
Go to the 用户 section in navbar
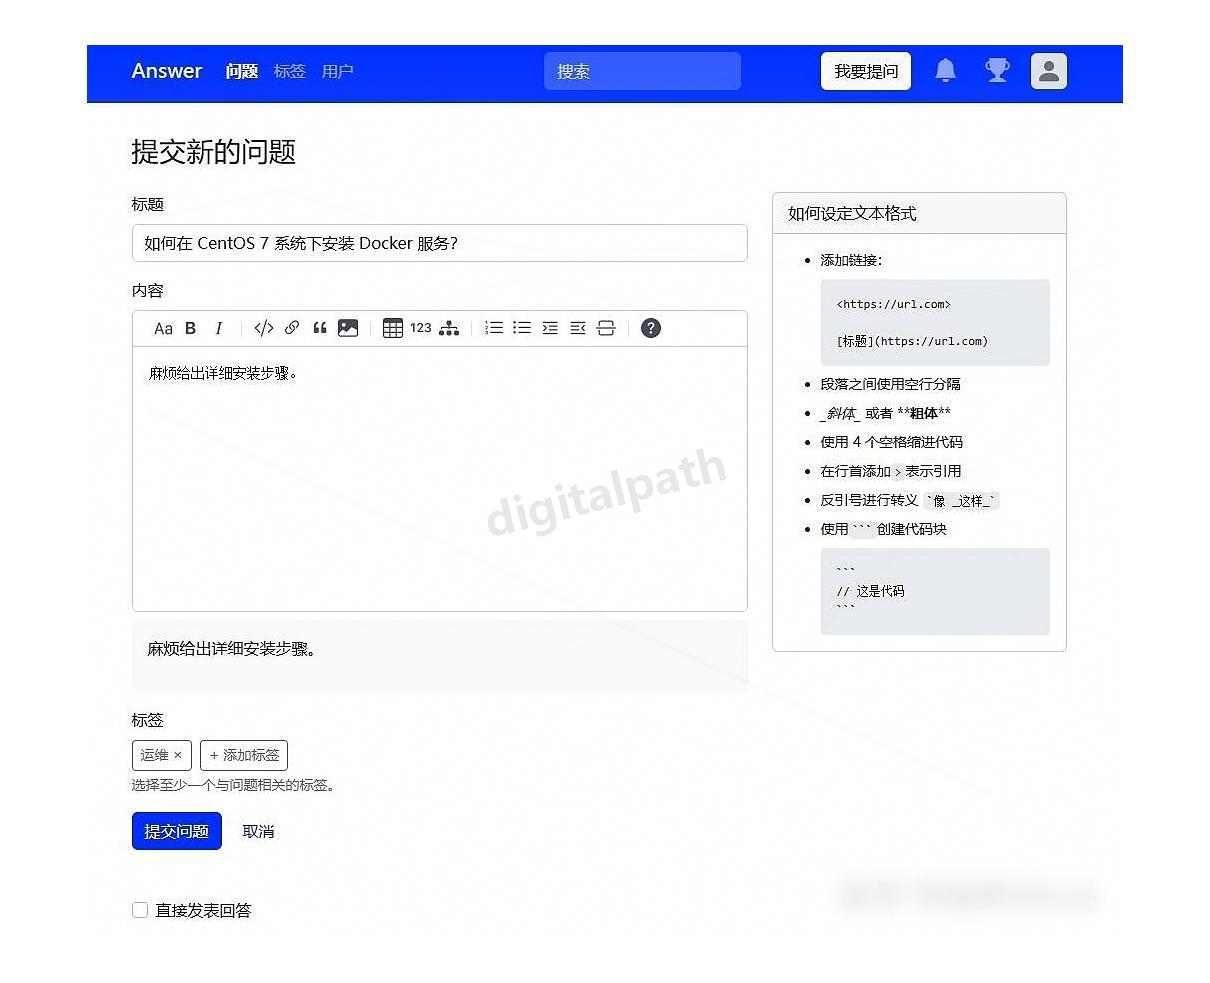point(337,71)
